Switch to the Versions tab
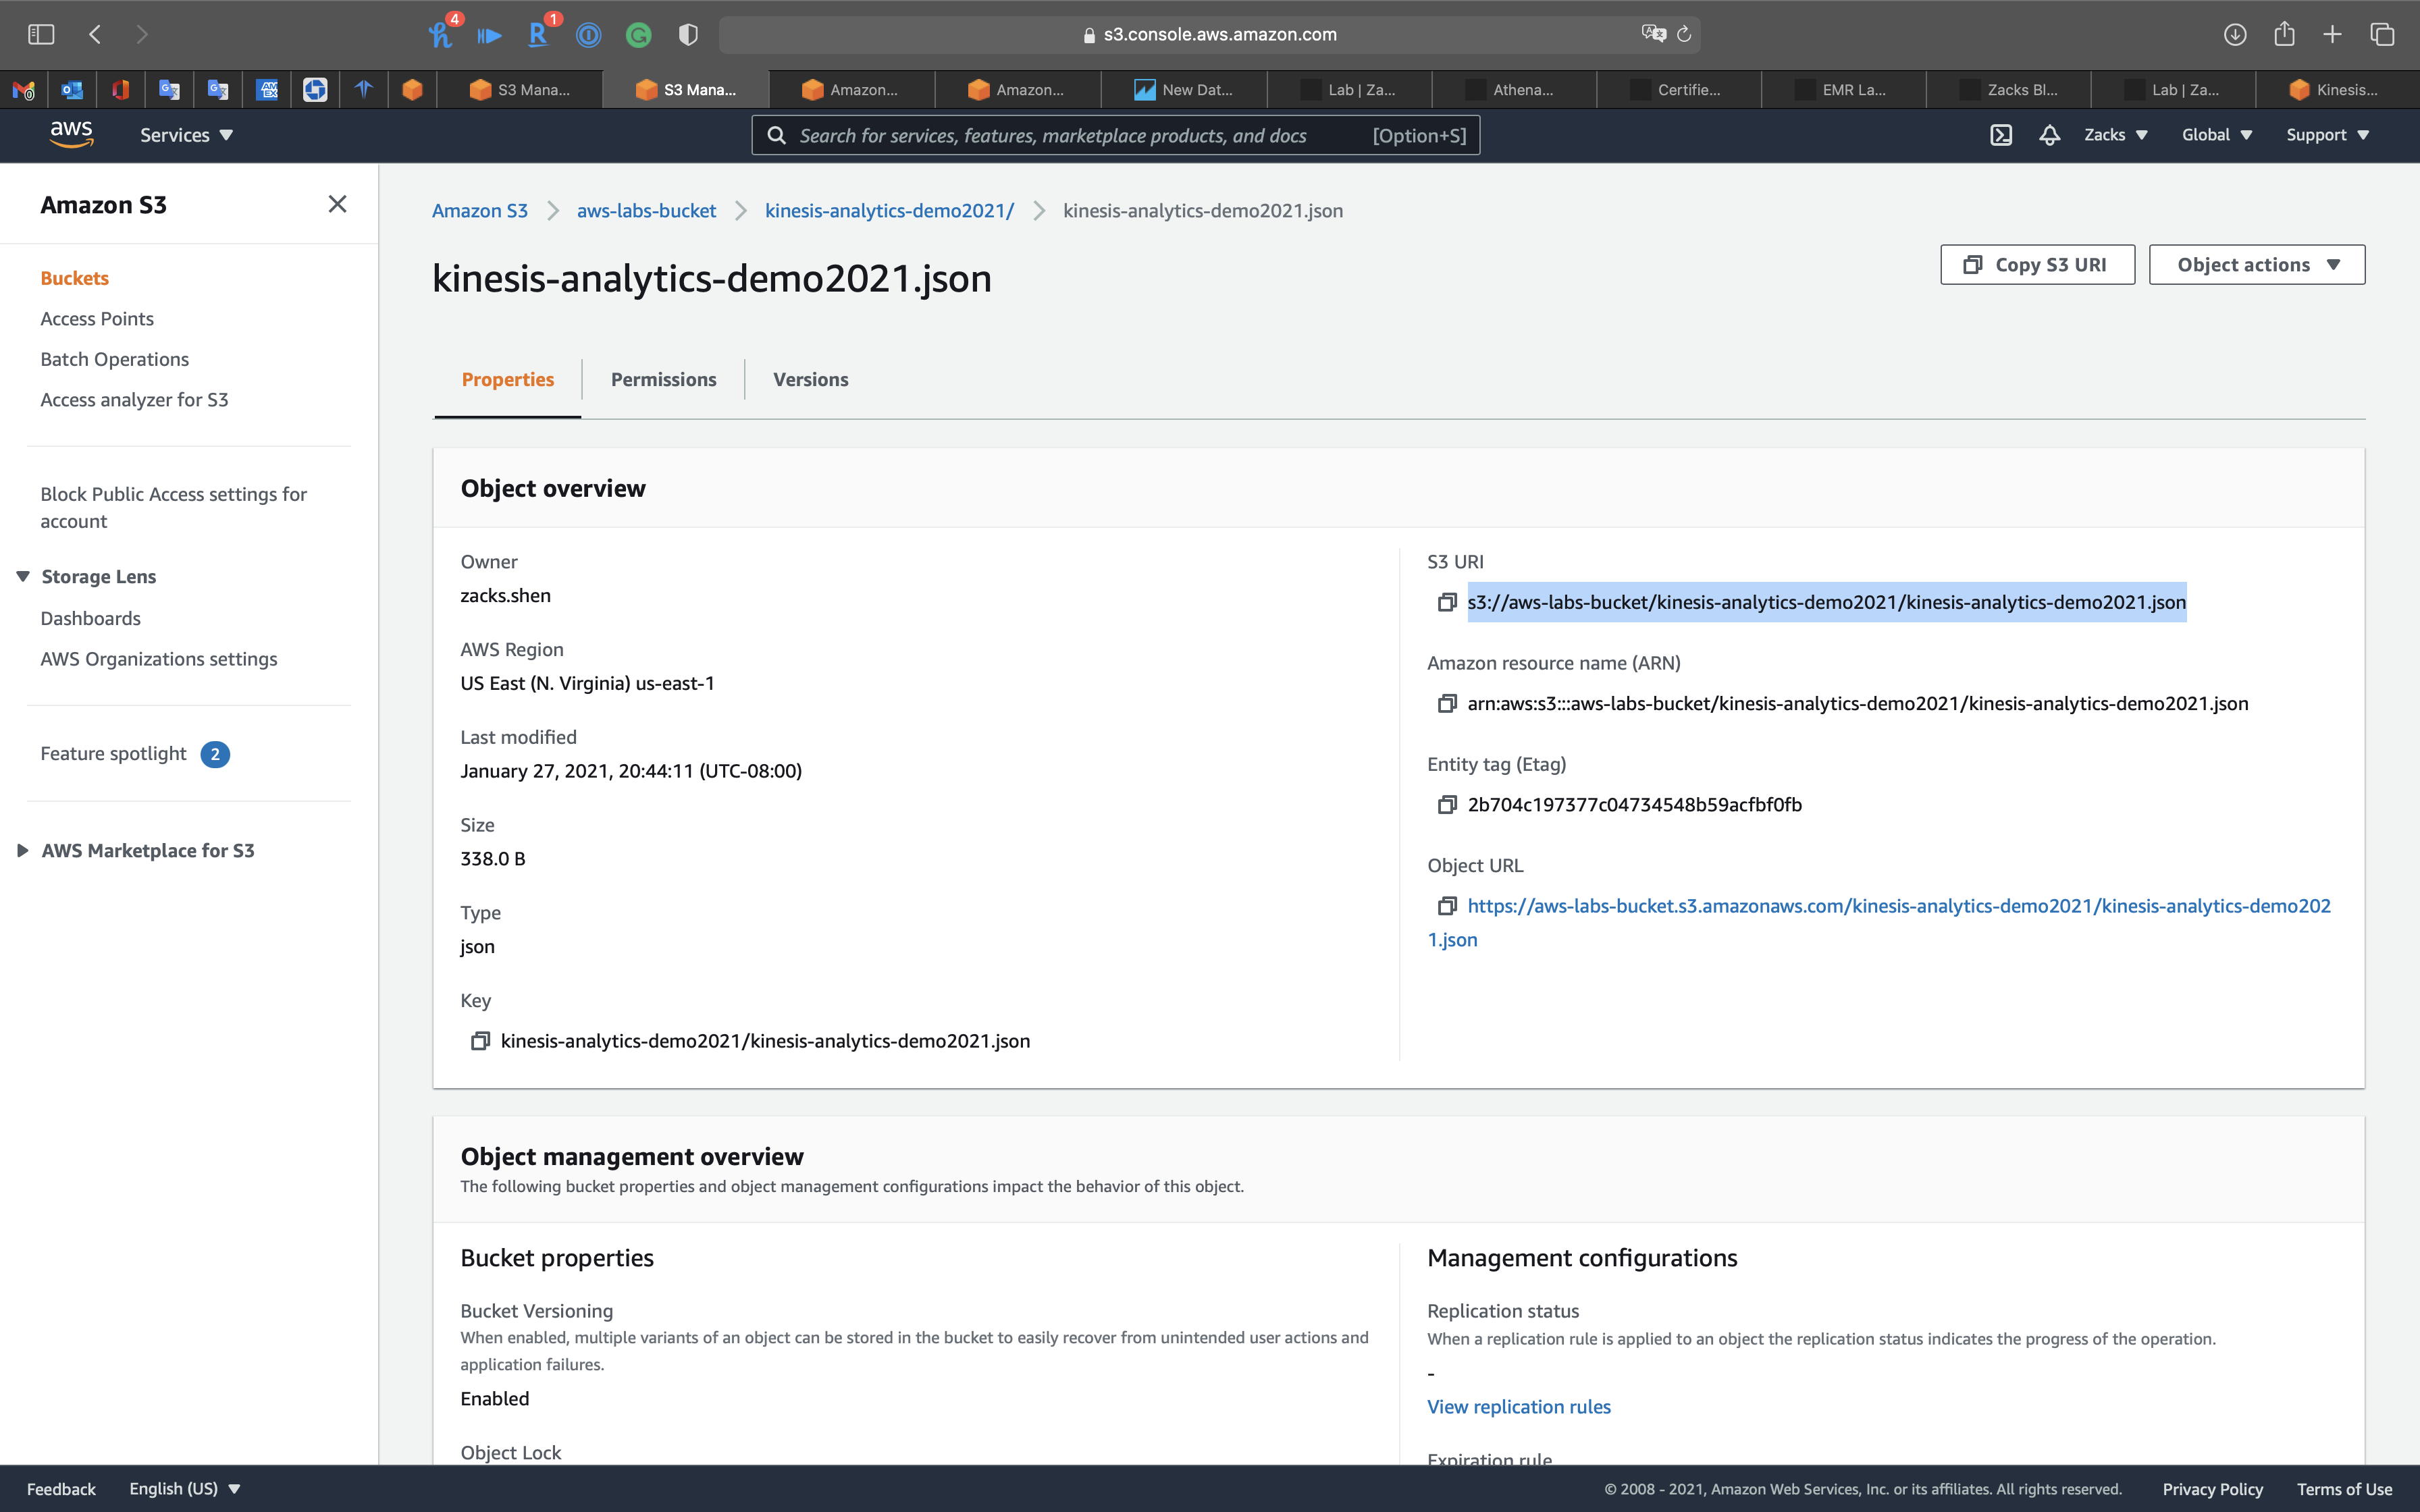Viewport: 2420px width, 1512px height. tap(810, 379)
